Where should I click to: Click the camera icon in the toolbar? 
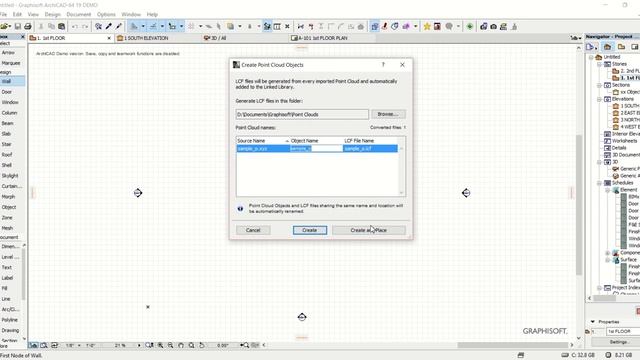point(493,27)
